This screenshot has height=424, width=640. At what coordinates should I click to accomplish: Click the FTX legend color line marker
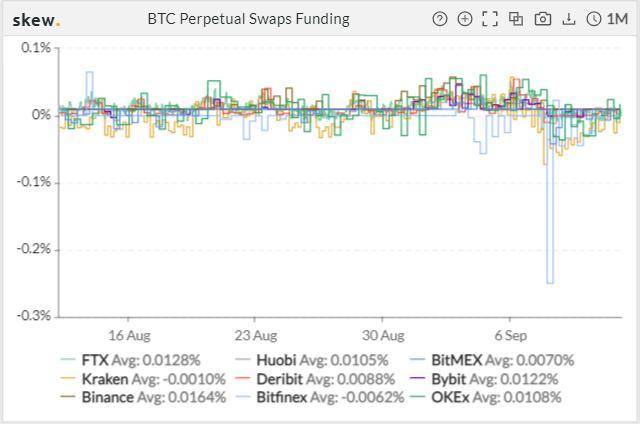(68, 360)
